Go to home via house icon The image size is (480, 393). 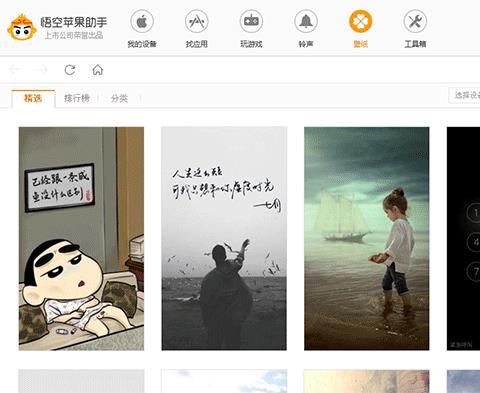pyautogui.click(x=98, y=70)
